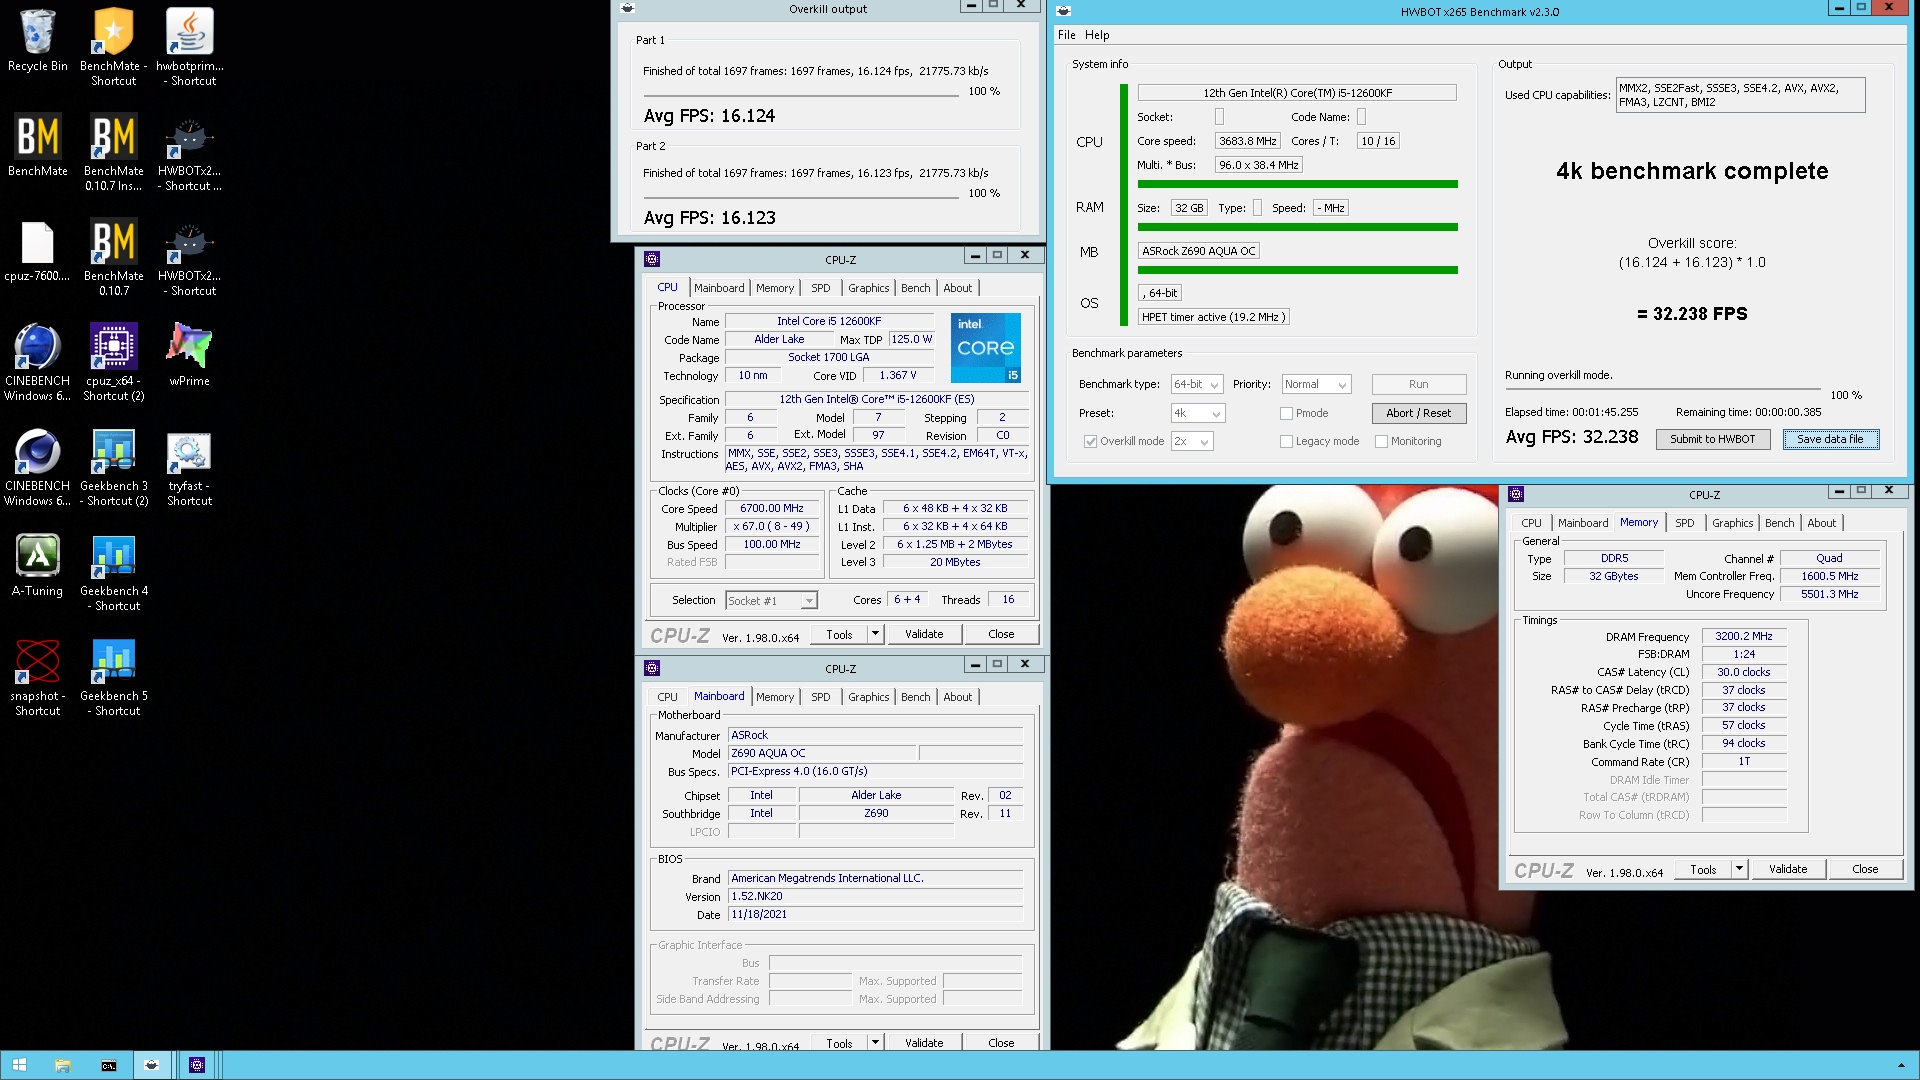Click the Core Speed 6700.00 MHz field

pos(771,508)
